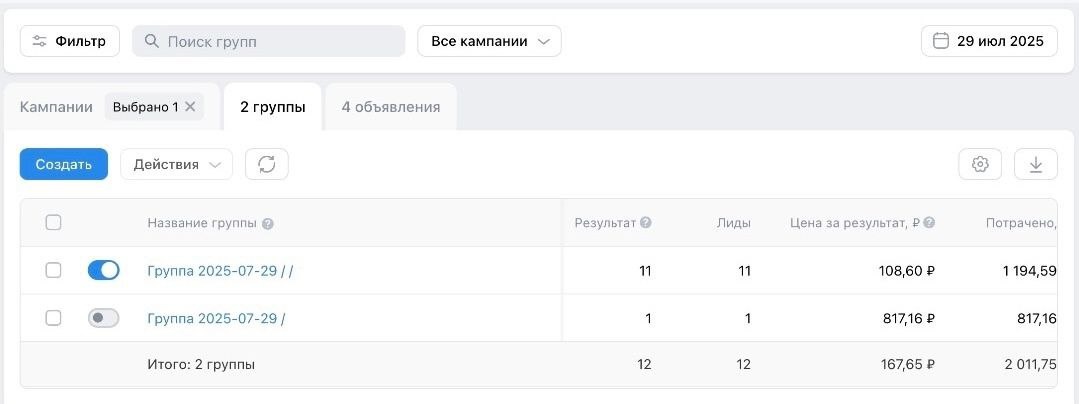Disable the first group's enabled switch

pyautogui.click(x=103, y=270)
